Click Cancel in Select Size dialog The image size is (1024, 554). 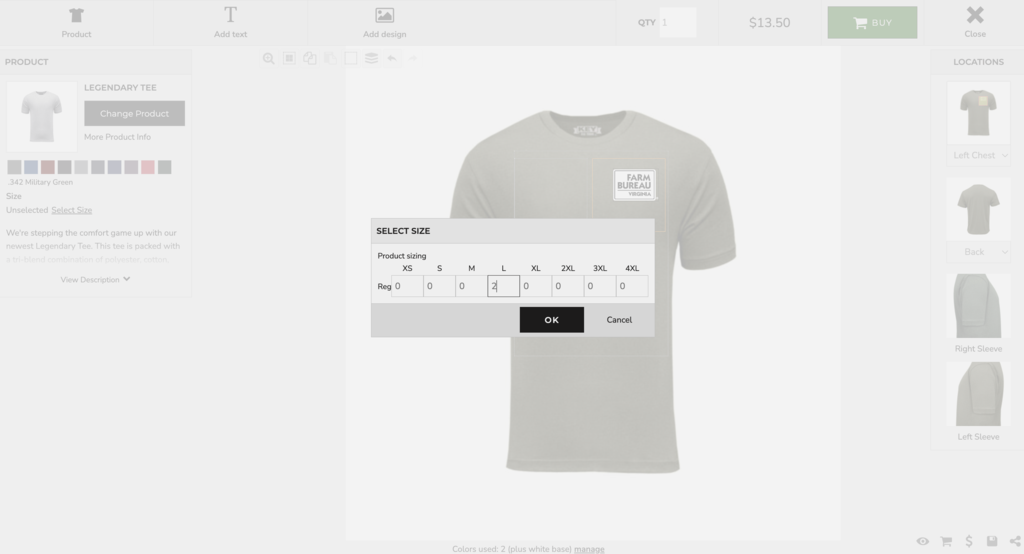(x=619, y=320)
